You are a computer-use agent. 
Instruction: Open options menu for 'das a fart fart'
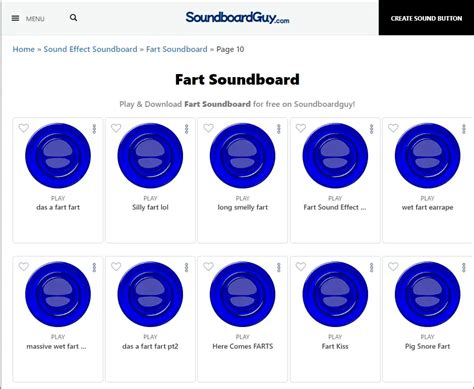pyautogui.click(x=94, y=129)
